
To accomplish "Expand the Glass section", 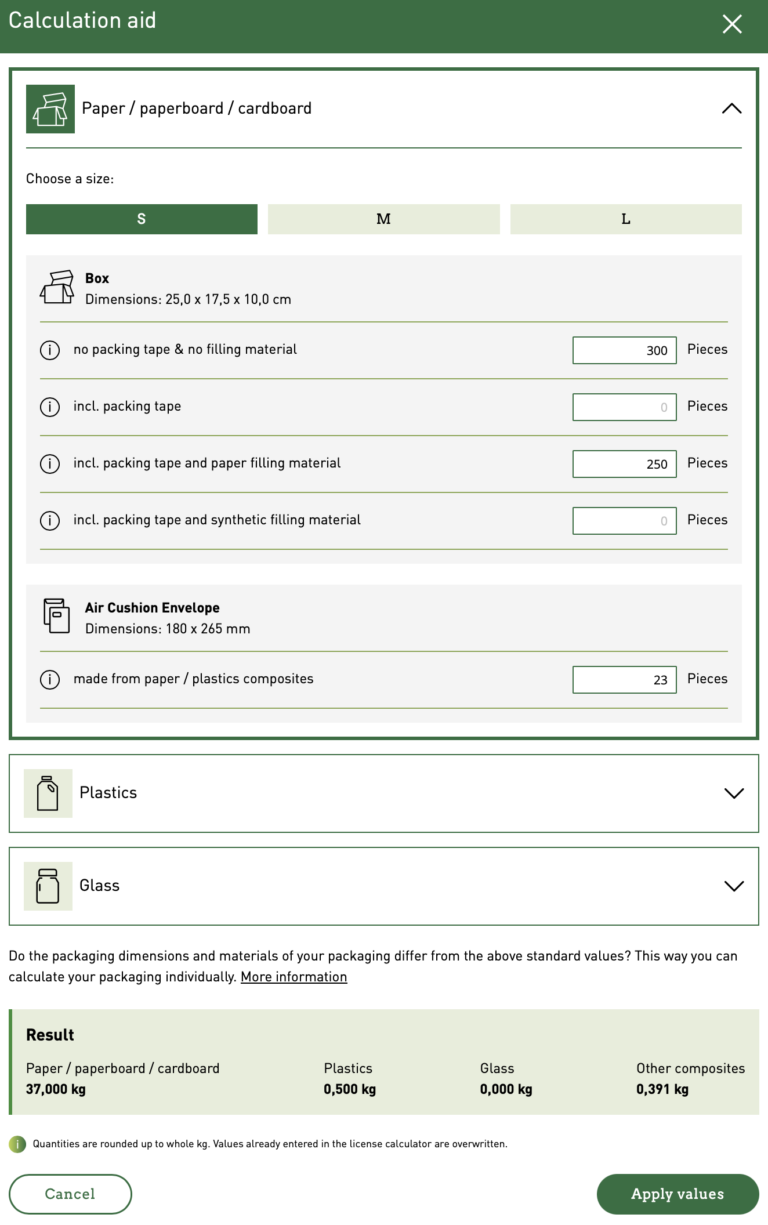I will tap(733, 886).
